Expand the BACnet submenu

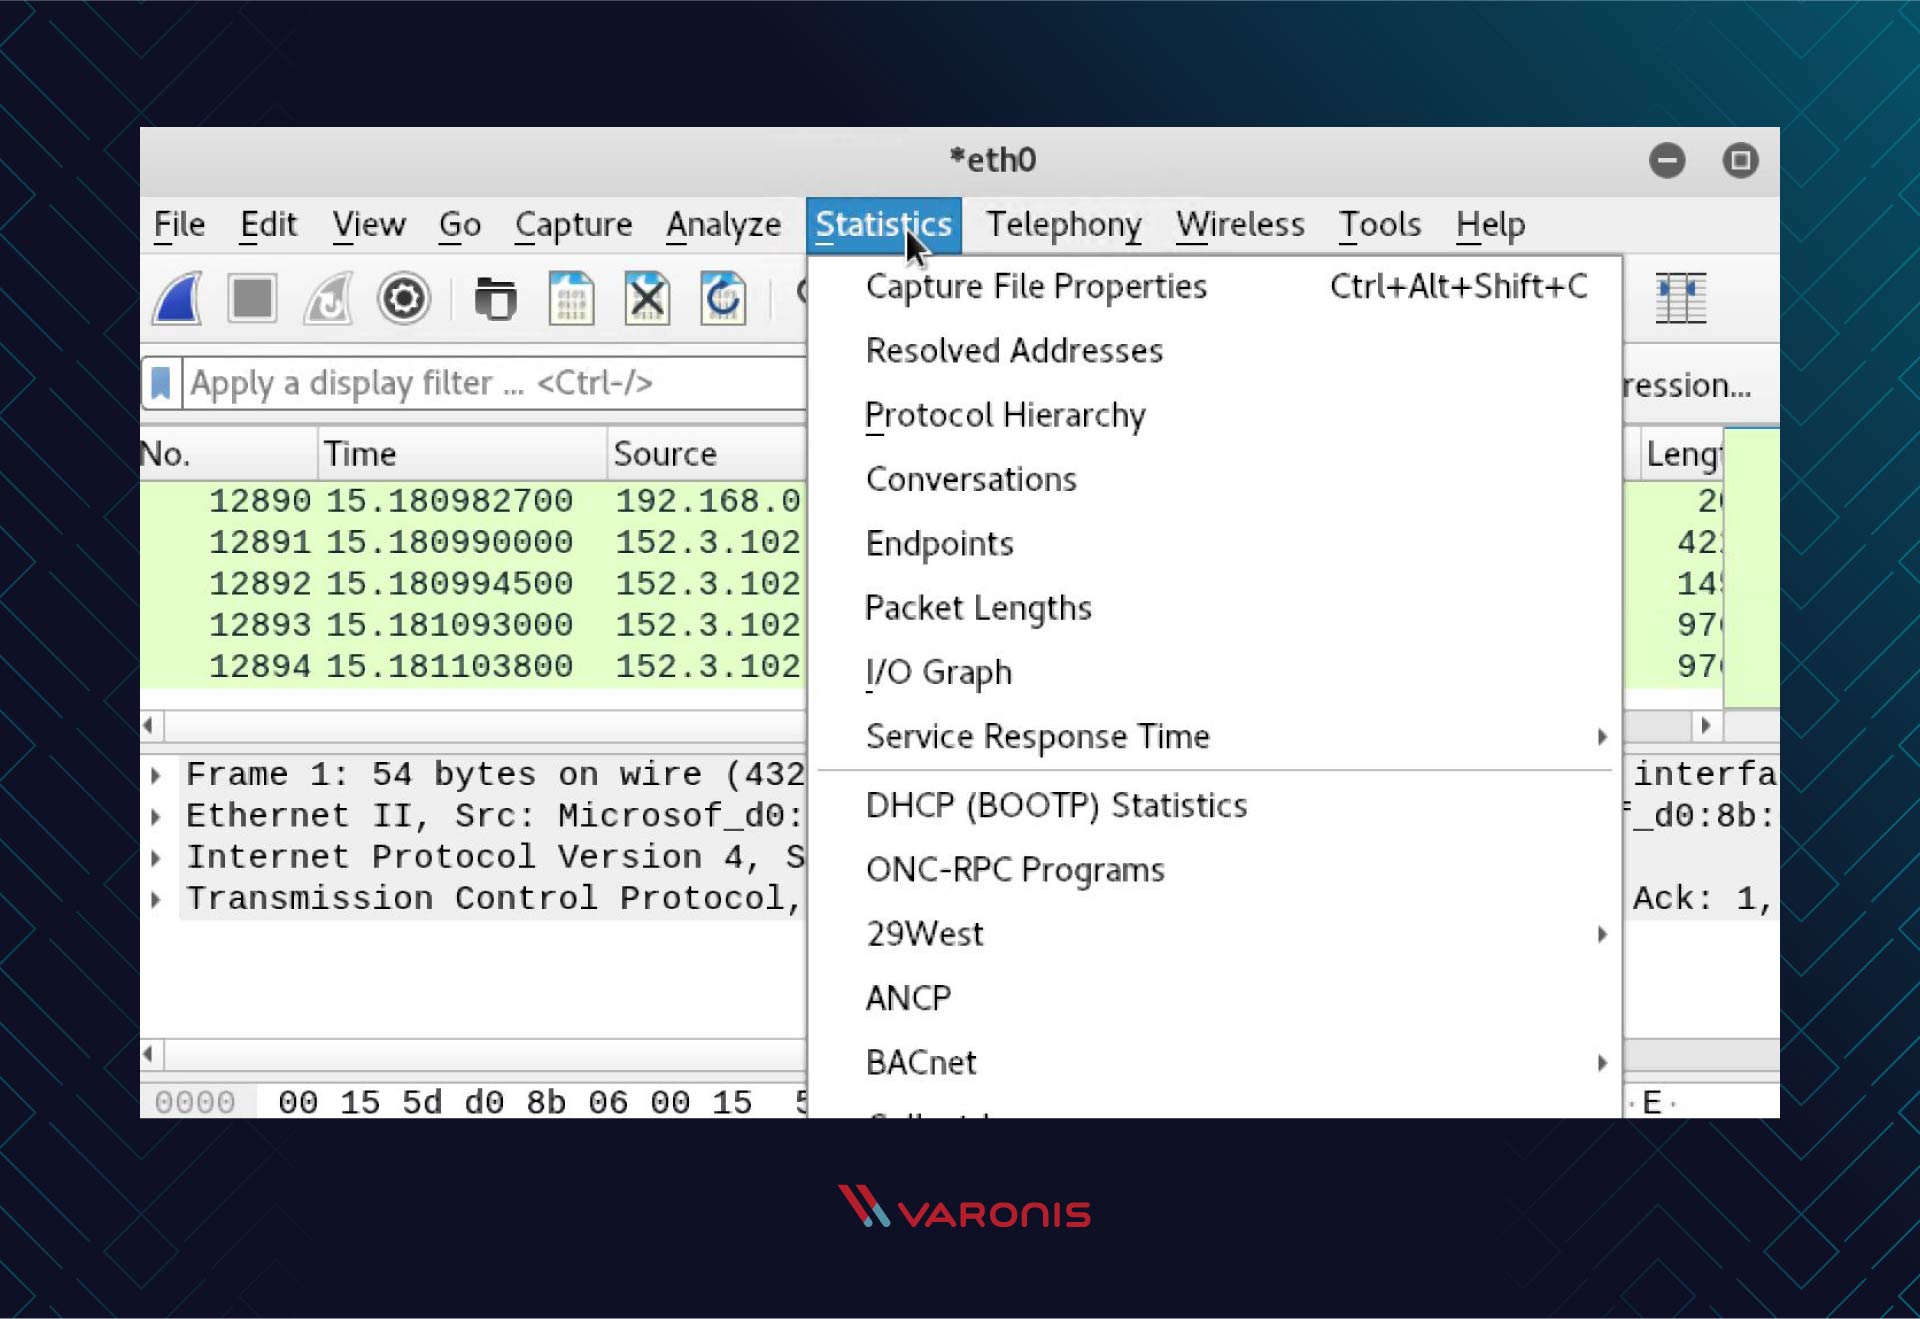point(1215,1062)
